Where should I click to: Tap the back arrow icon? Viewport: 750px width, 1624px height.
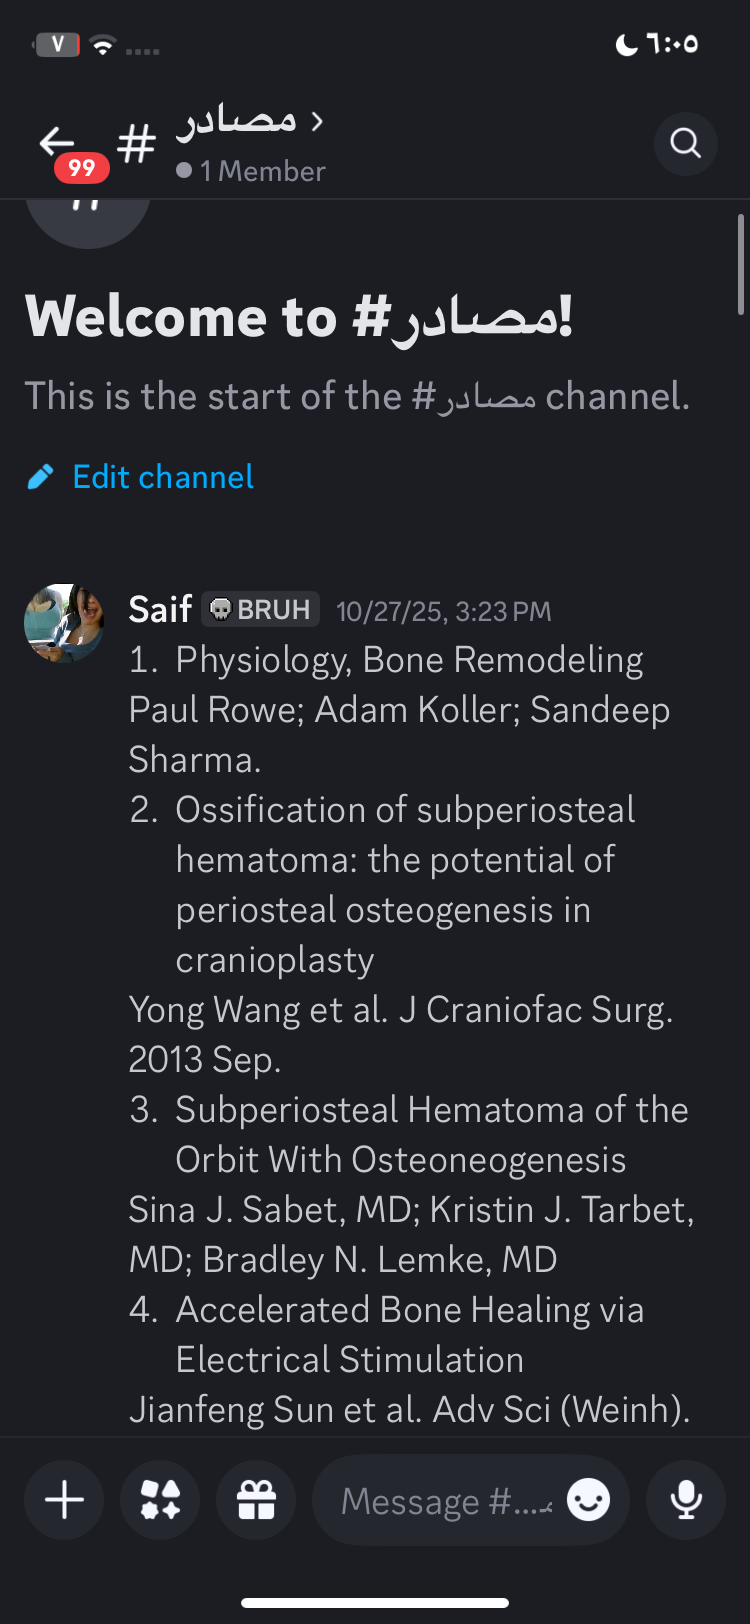[58, 142]
